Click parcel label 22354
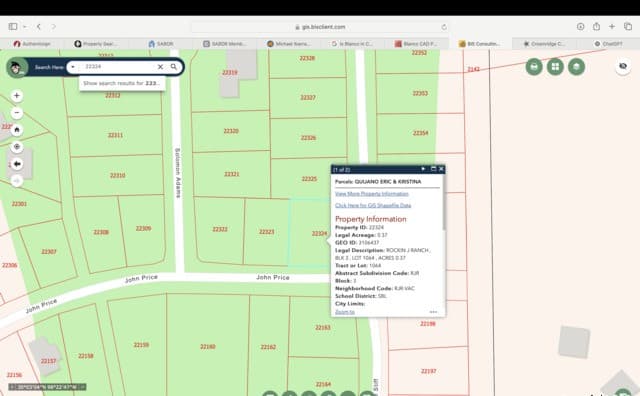 [x=420, y=133]
